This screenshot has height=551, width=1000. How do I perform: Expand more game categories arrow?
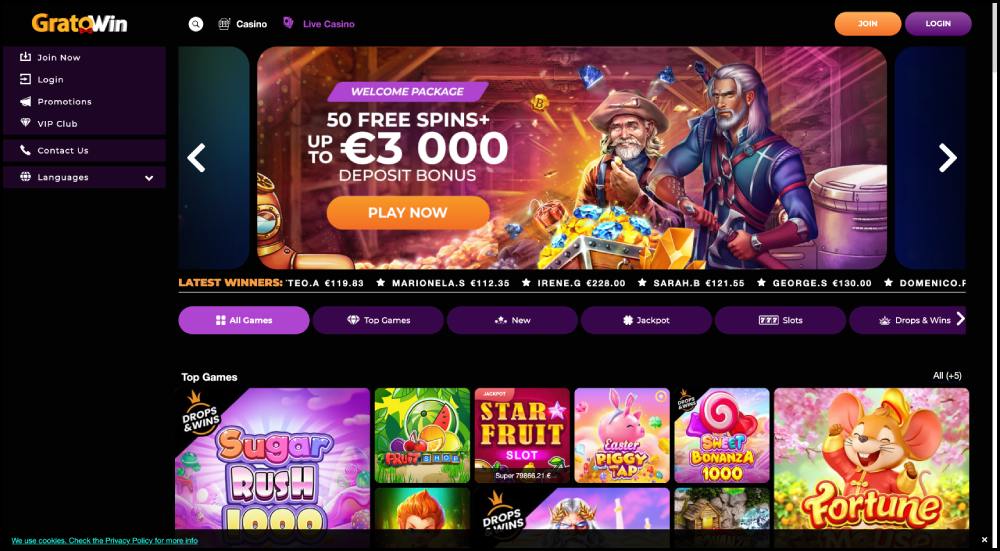960,319
